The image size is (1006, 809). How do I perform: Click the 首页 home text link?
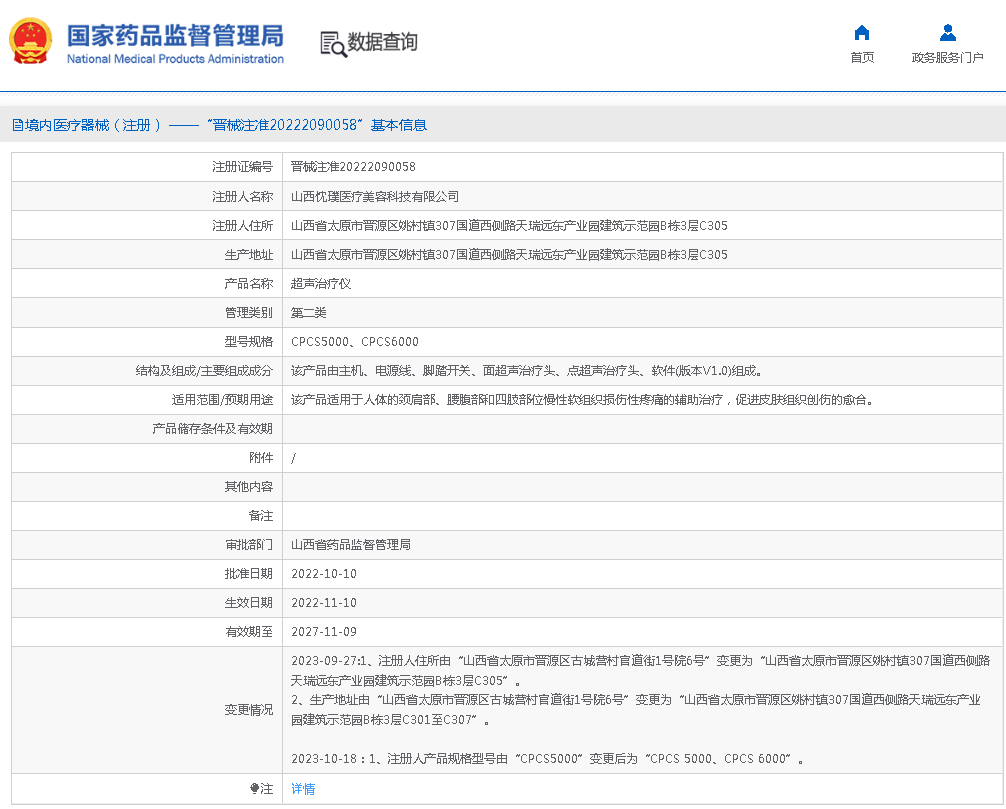(x=861, y=57)
